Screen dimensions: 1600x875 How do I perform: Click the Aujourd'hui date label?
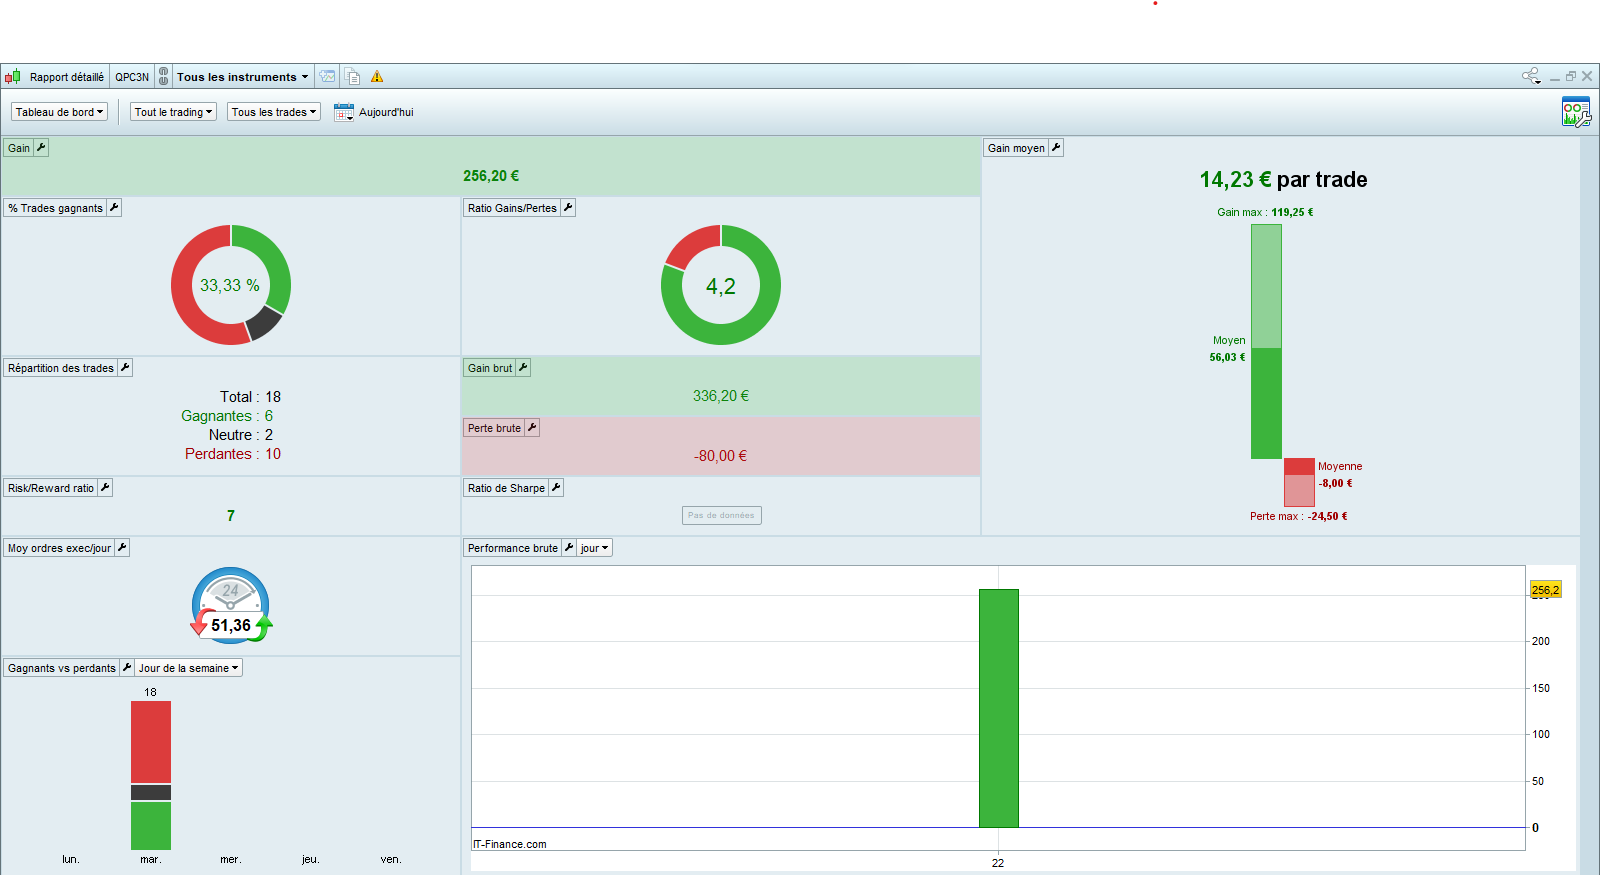click(386, 112)
